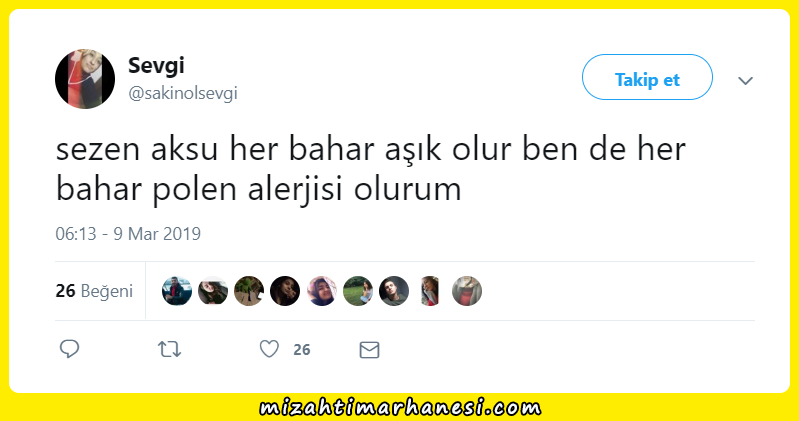View the 26 Beğeni likes list
This screenshot has width=799, height=421.
pos(94,291)
